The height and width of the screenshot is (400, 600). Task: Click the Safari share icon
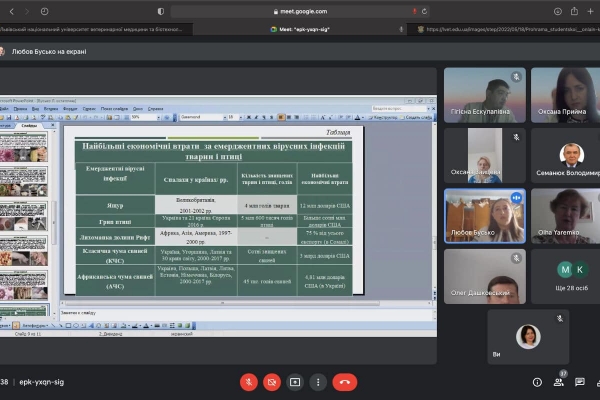pyautogui.click(x=574, y=11)
